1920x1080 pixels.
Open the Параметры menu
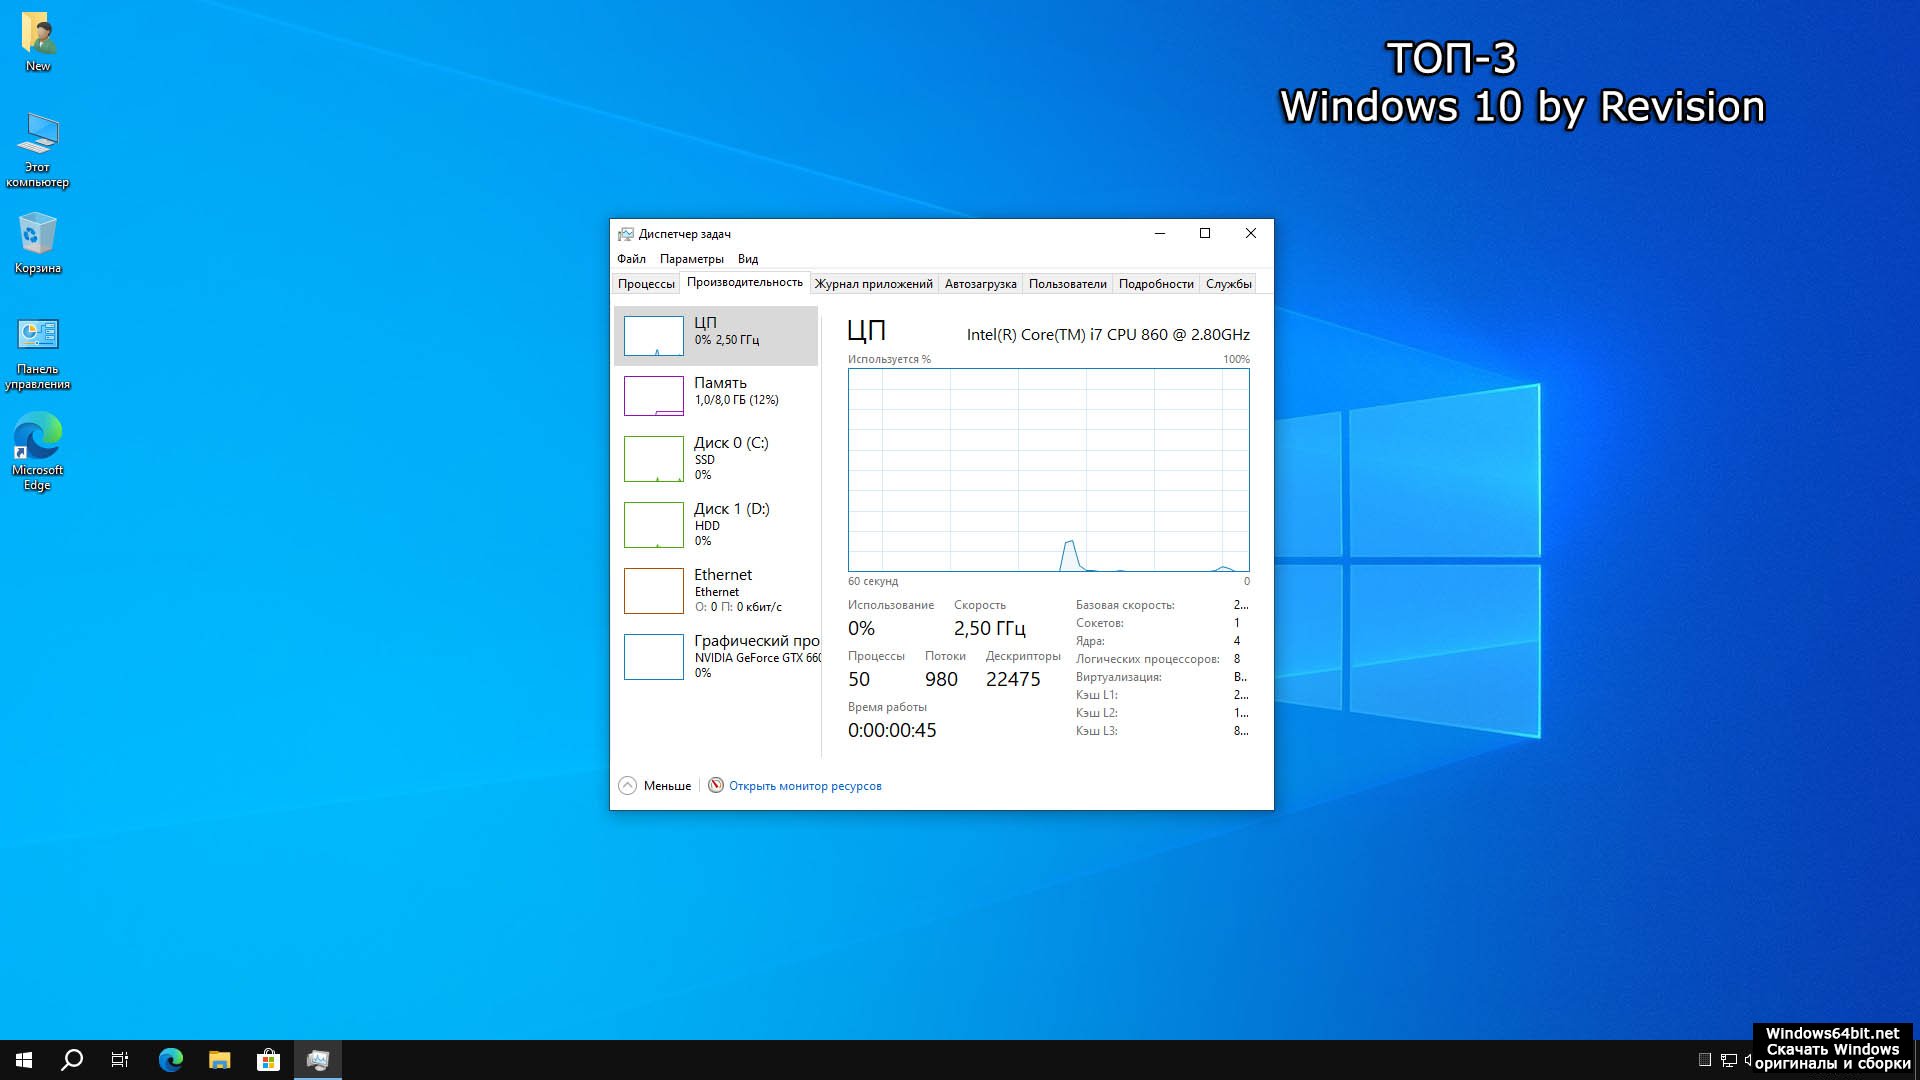click(x=691, y=259)
